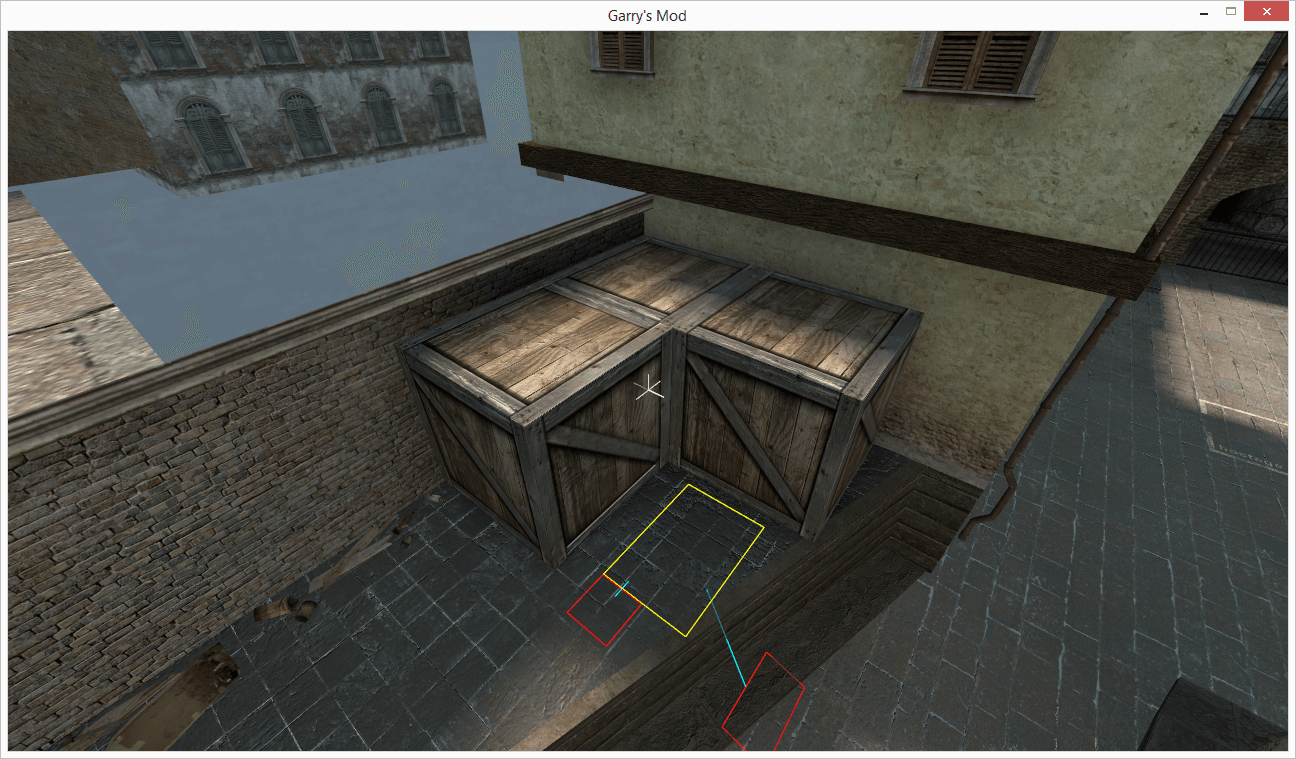Click the large red rectangle on the ledge
This screenshot has height=759, width=1296.
(764, 702)
